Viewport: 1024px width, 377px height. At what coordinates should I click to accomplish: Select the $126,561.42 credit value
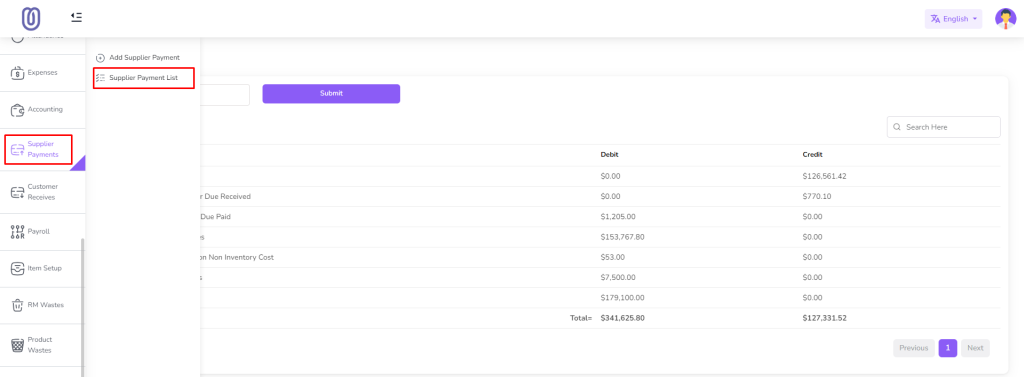click(825, 176)
